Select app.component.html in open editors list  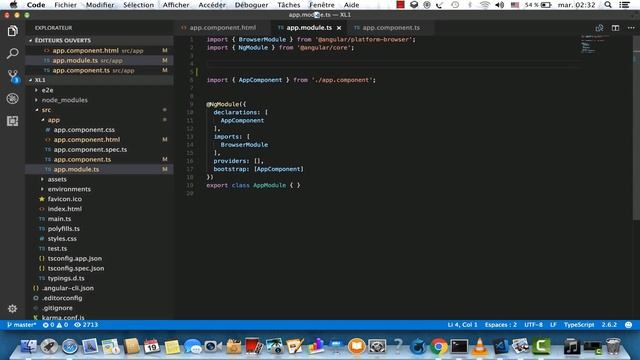[x=100, y=51]
